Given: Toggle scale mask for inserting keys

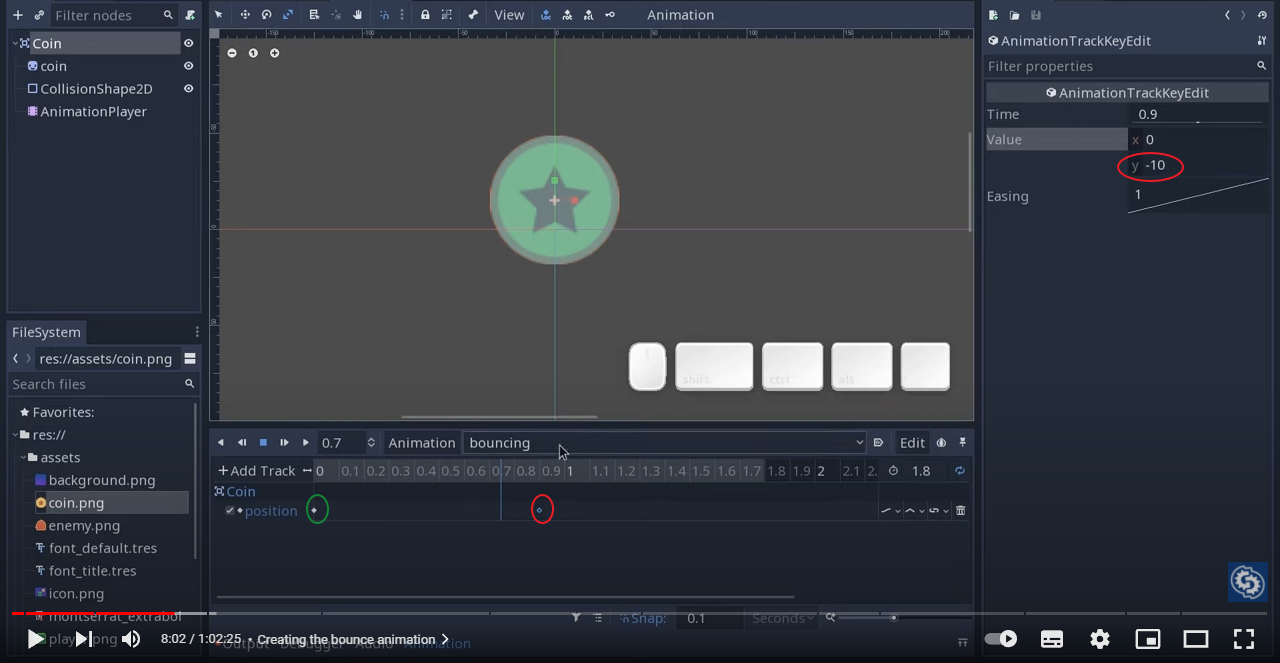Looking at the screenshot, I should [x=589, y=15].
